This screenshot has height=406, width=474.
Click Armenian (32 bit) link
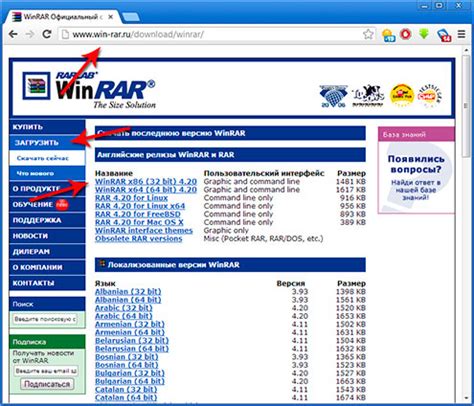(130, 324)
